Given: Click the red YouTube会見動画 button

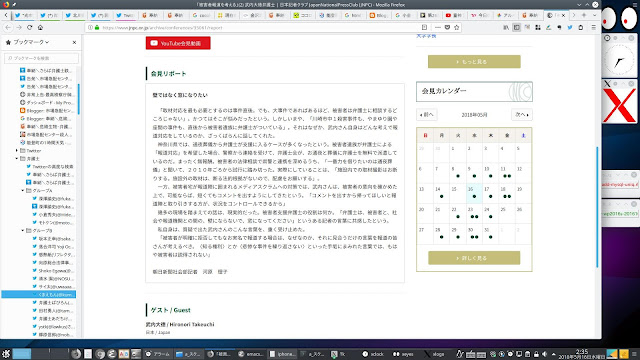Looking at the screenshot, I should coord(178,43).
